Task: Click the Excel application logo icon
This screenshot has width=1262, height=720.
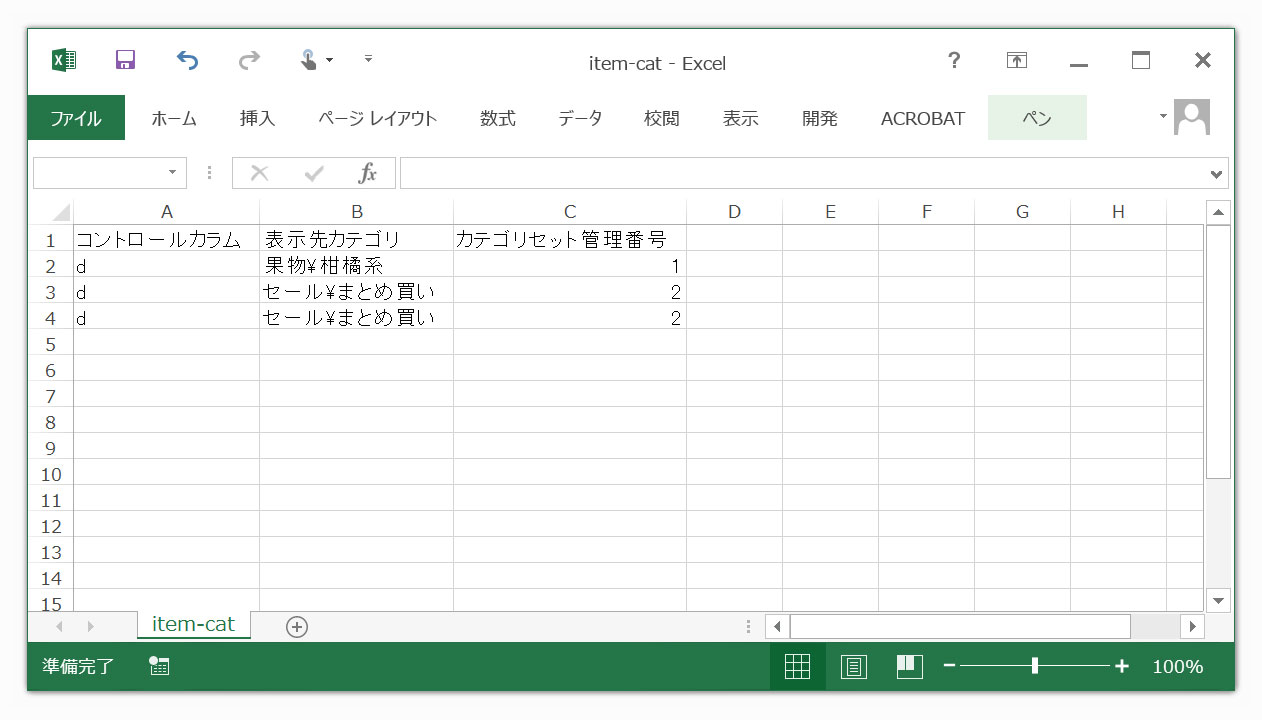Action: pos(64,60)
